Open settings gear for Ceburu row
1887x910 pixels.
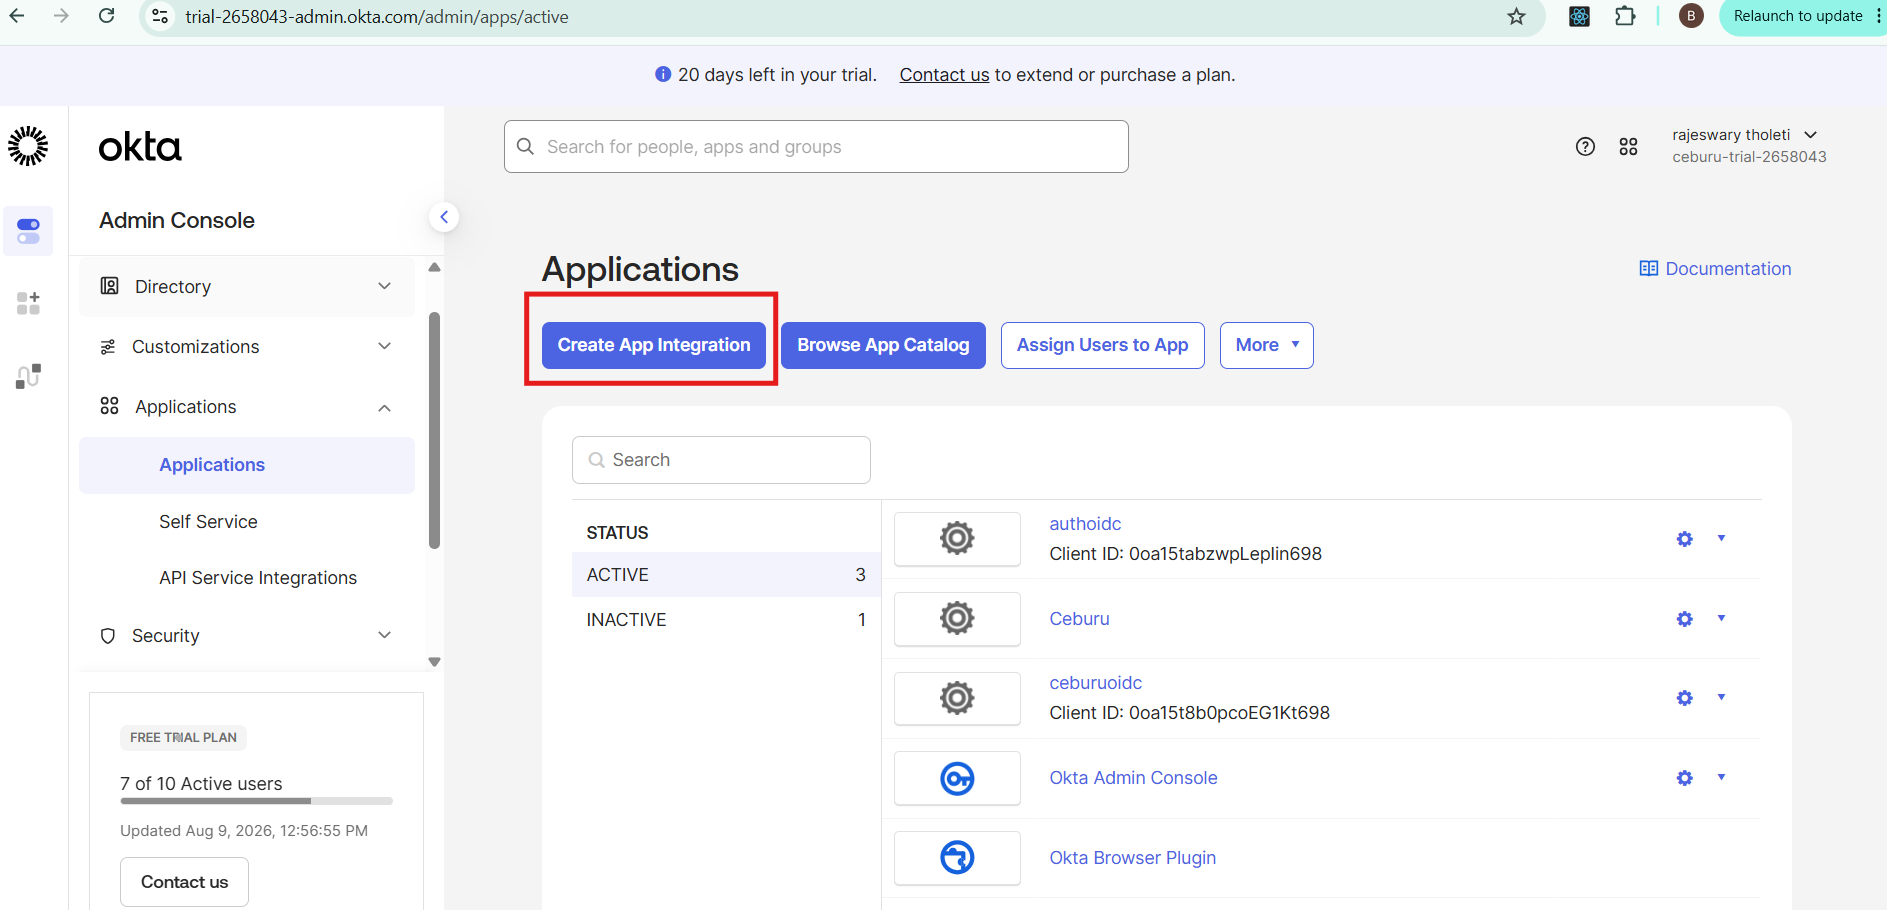point(1685,619)
